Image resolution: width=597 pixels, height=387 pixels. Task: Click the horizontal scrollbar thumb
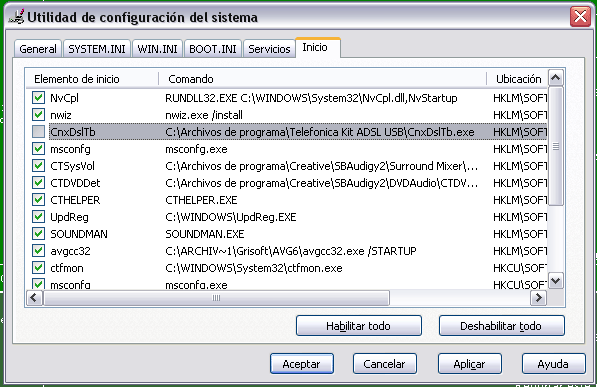[216, 297]
